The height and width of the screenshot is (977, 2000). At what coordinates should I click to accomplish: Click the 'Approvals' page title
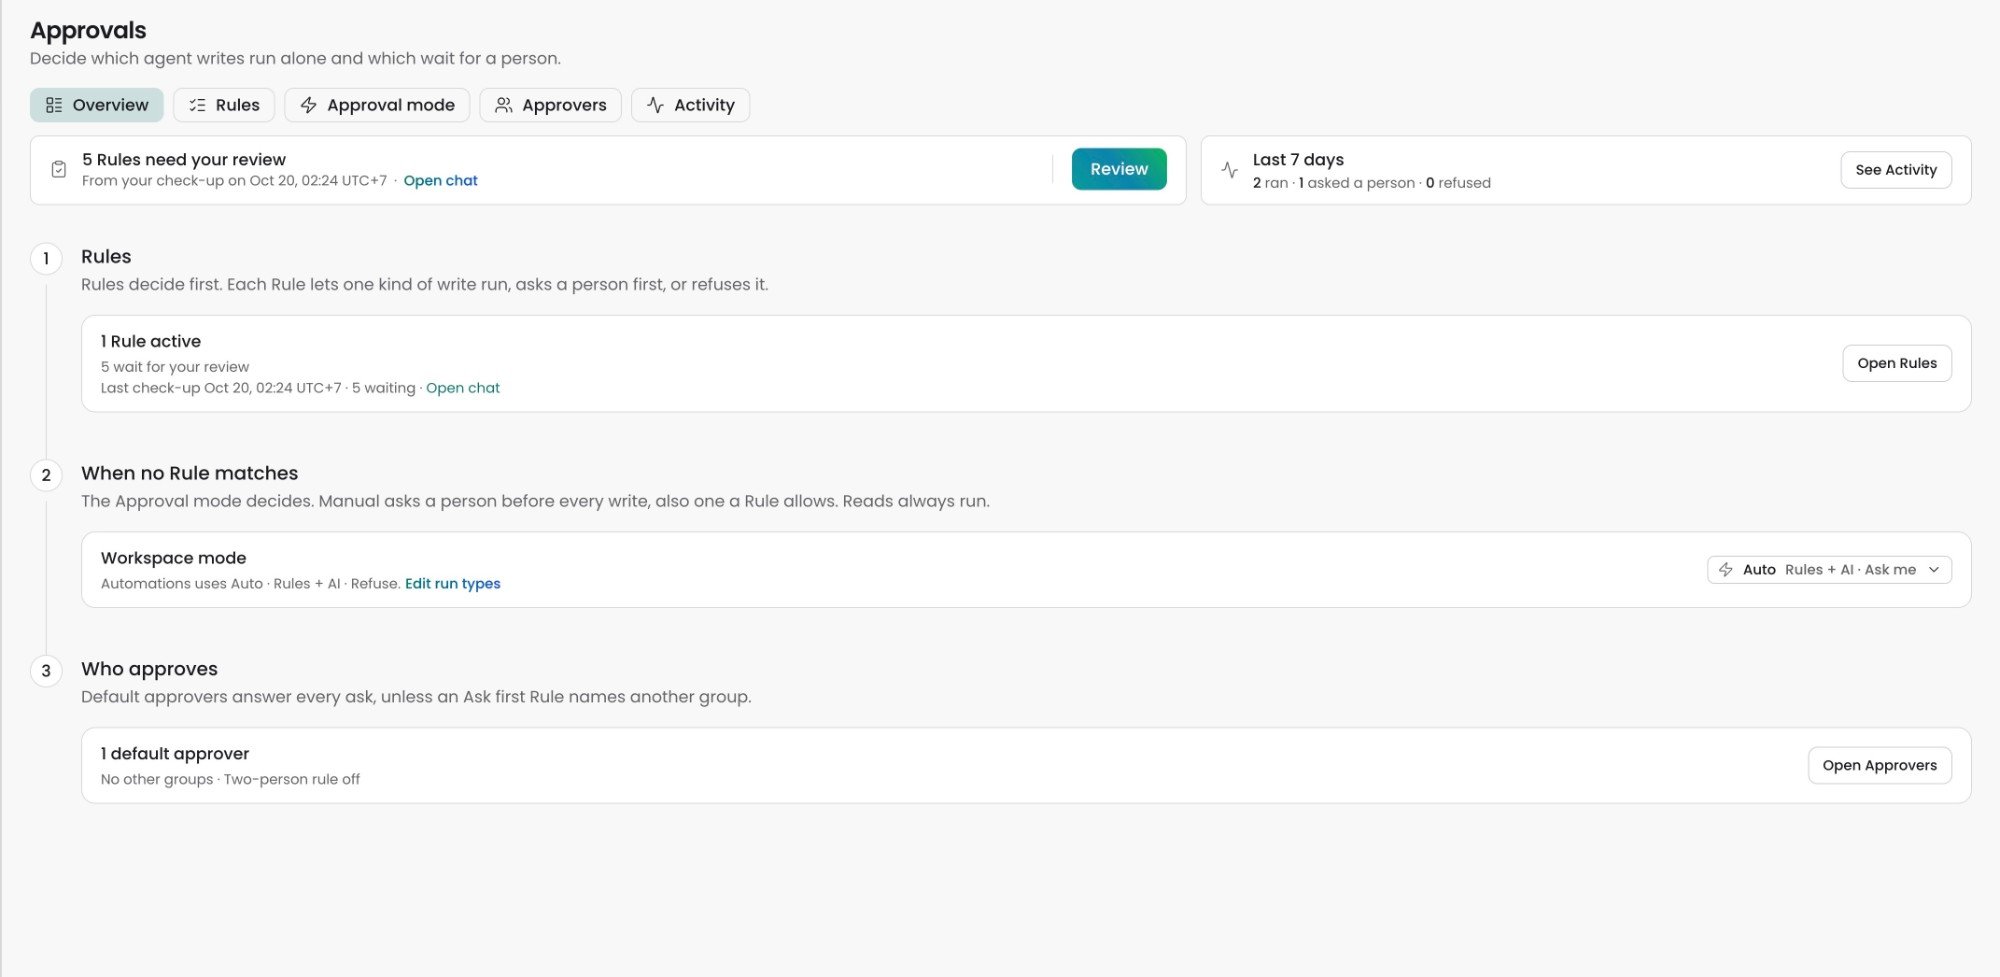(88, 31)
